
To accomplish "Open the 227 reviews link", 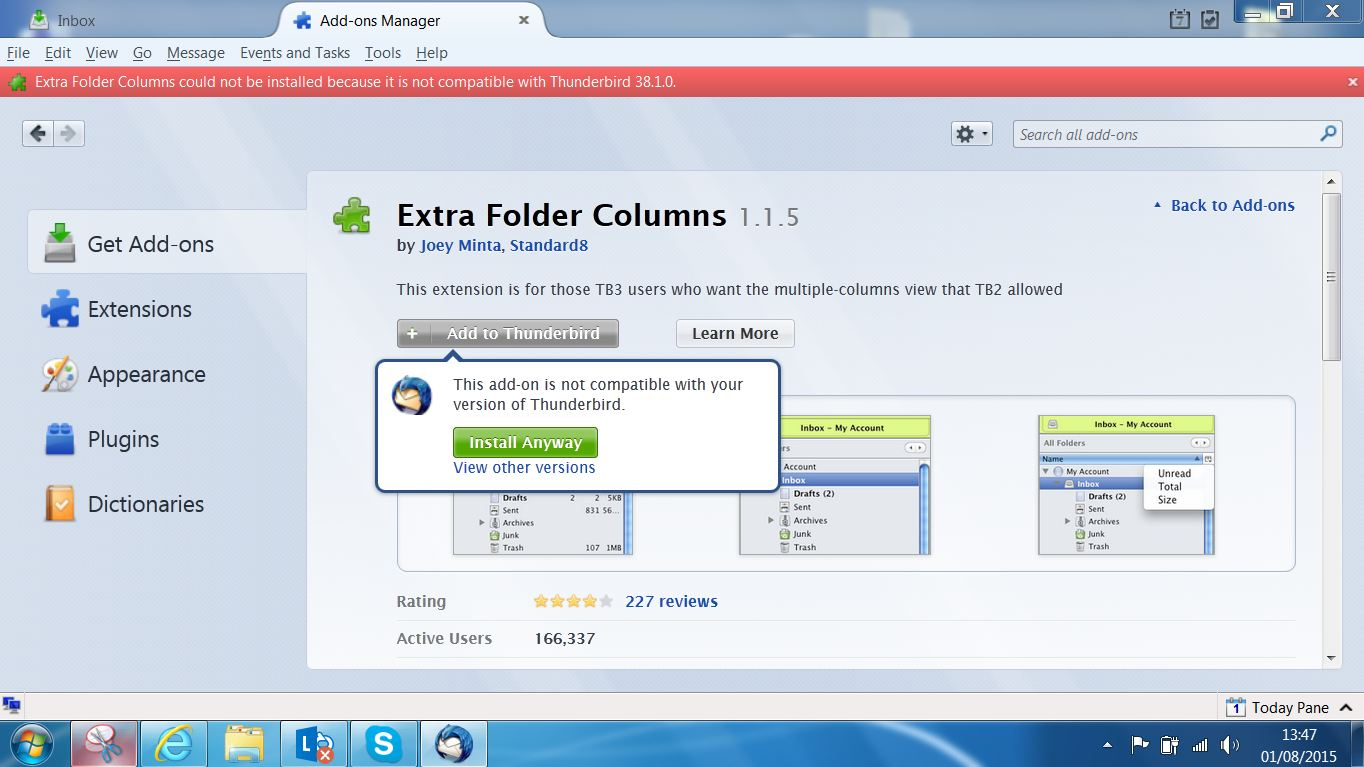I will point(671,601).
